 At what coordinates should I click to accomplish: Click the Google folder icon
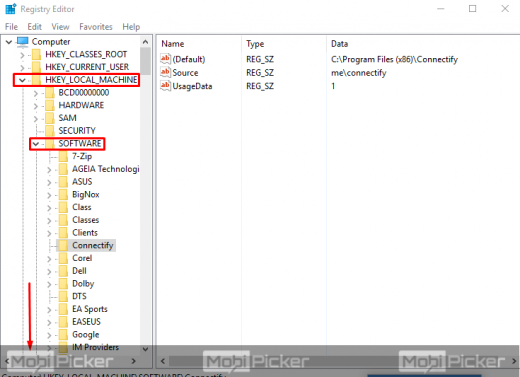click(63, 334)
